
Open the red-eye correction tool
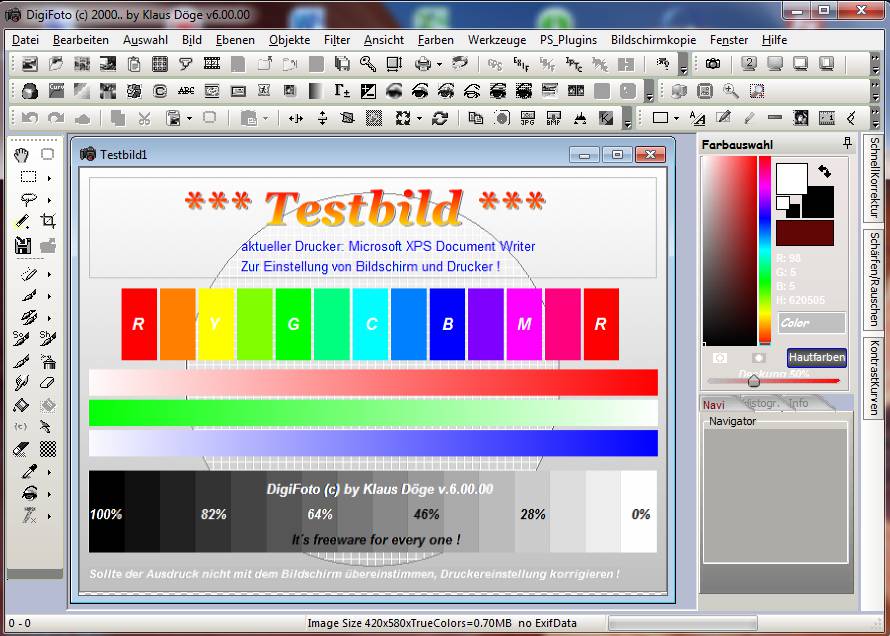(x=28, y=494)
